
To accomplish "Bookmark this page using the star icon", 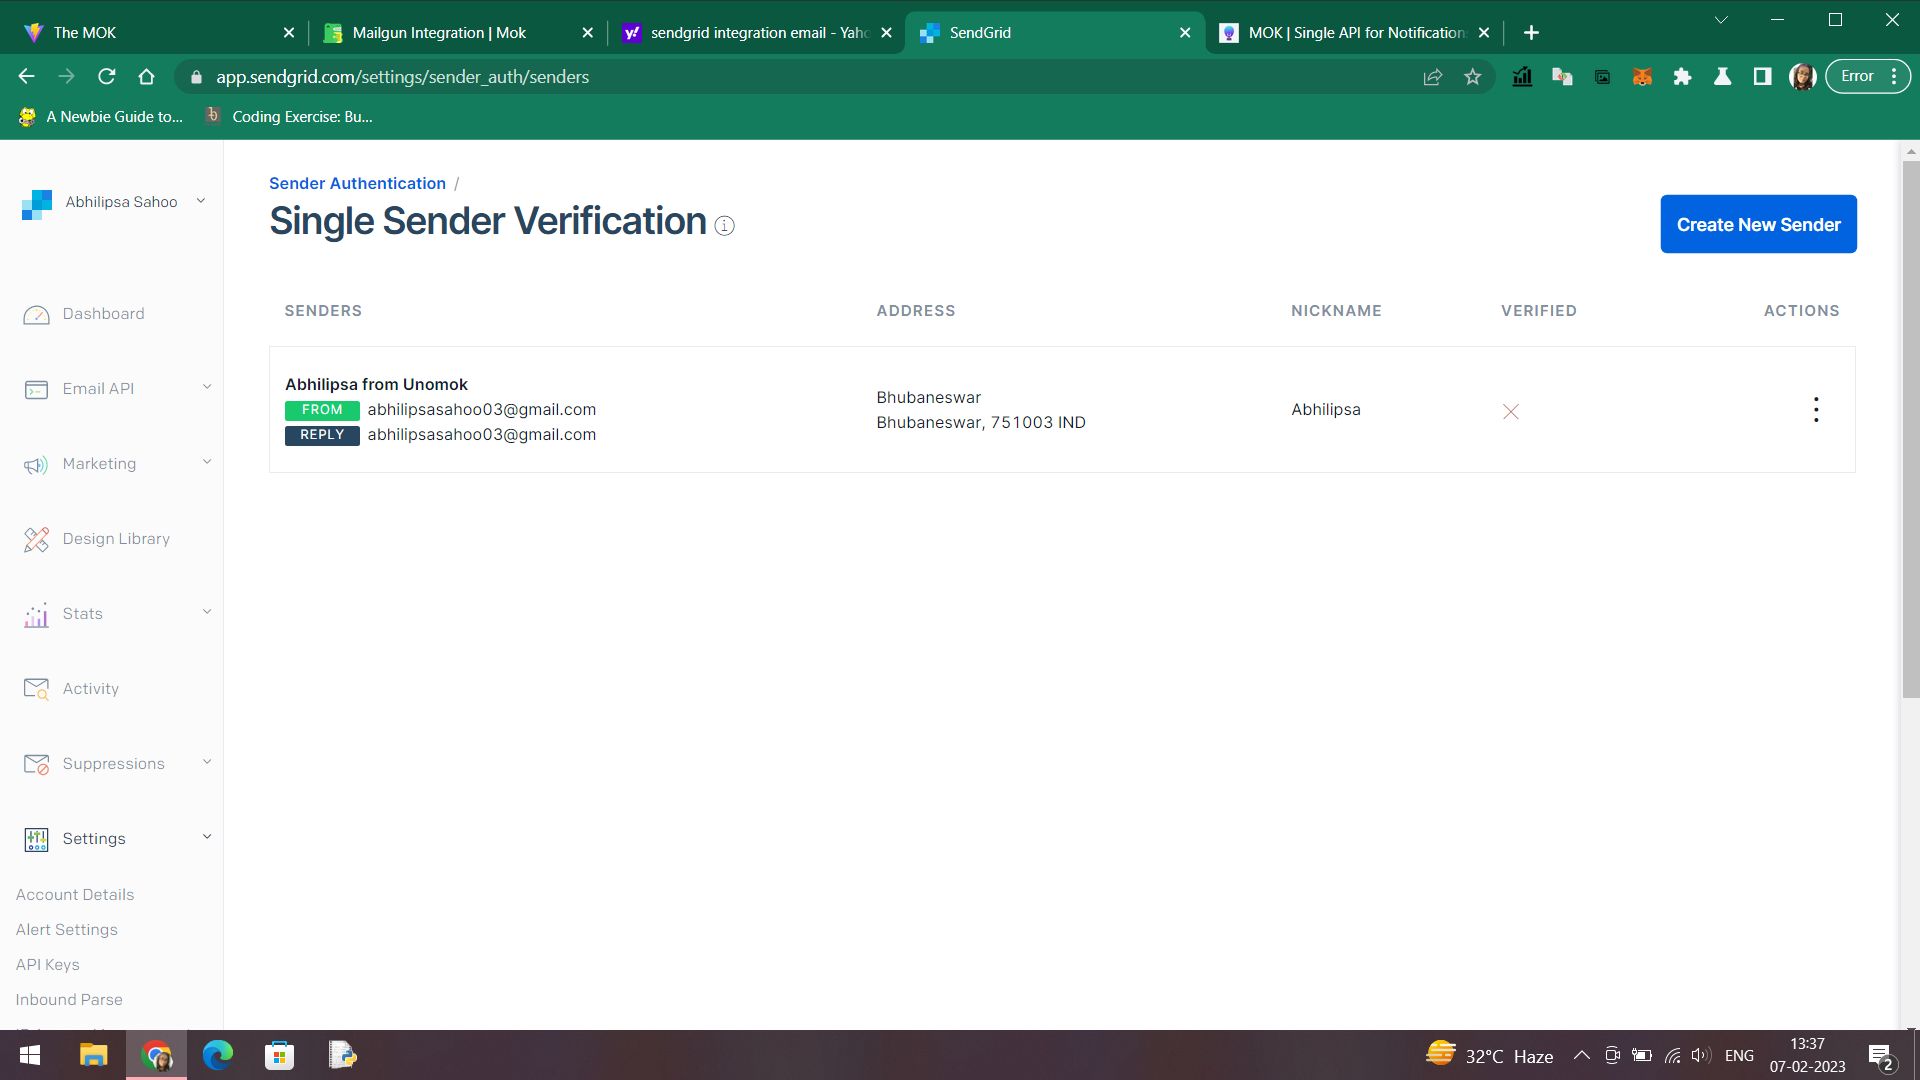I will [1472, 76].
